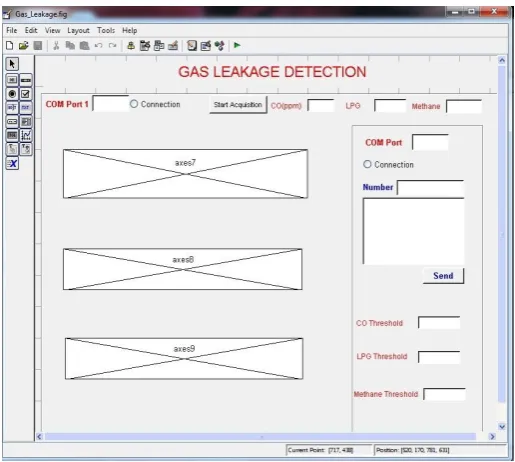Open the M-file Editor icon
Screen dimensions: 515x462
192,45
